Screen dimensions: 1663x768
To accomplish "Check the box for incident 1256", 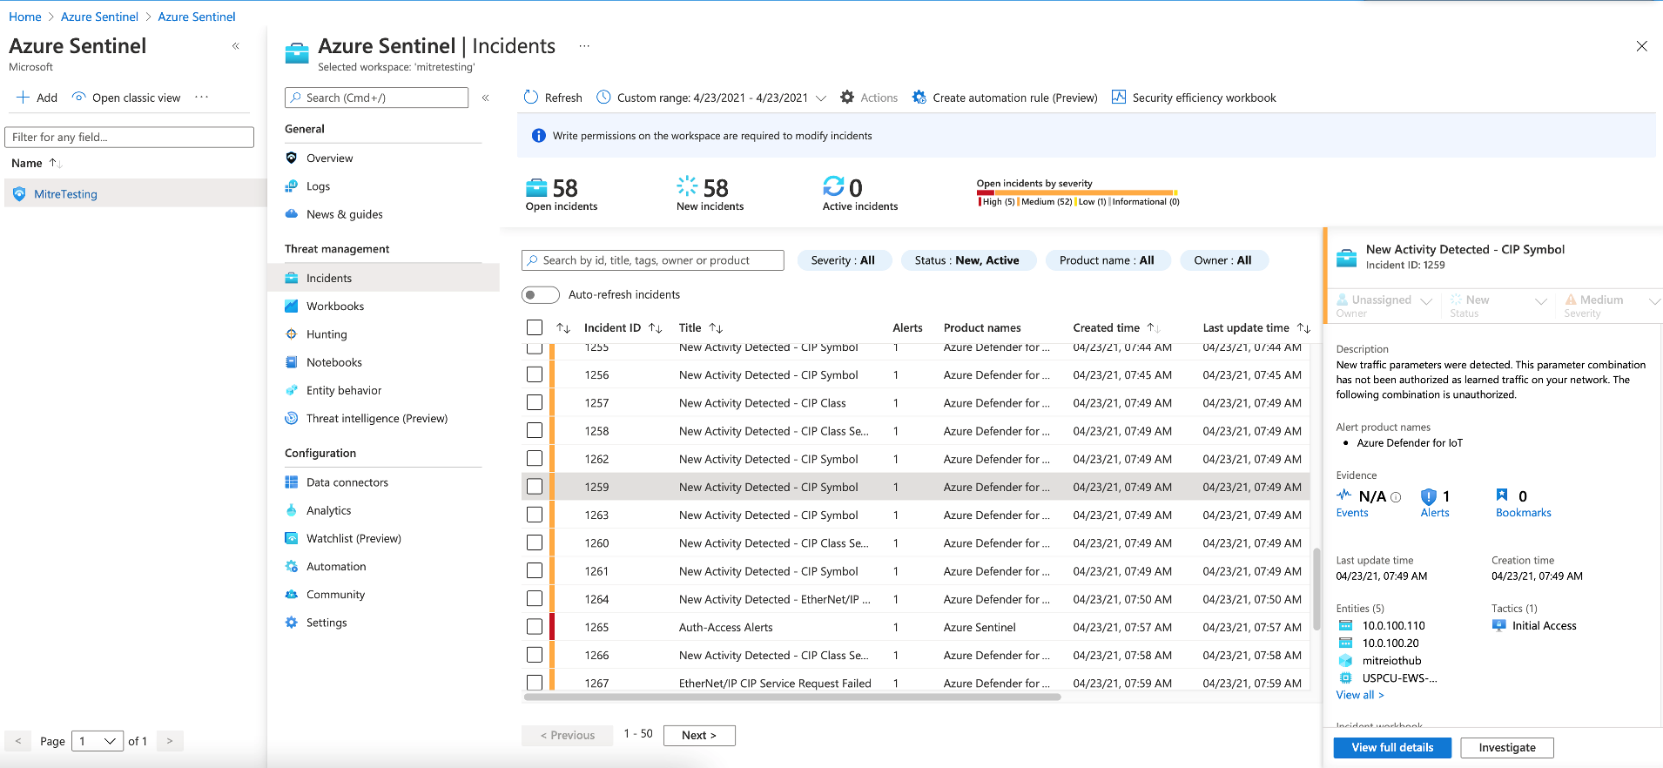I will point(534,375).
